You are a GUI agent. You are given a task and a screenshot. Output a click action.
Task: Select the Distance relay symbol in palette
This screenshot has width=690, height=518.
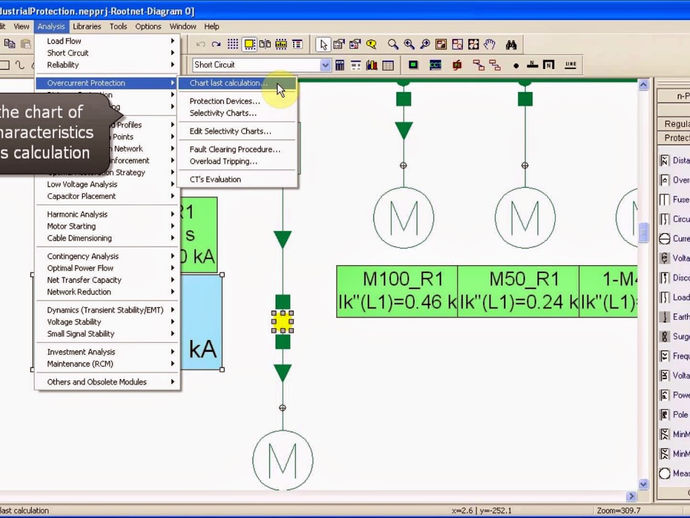pyautogui.click(x=664, y=161)
